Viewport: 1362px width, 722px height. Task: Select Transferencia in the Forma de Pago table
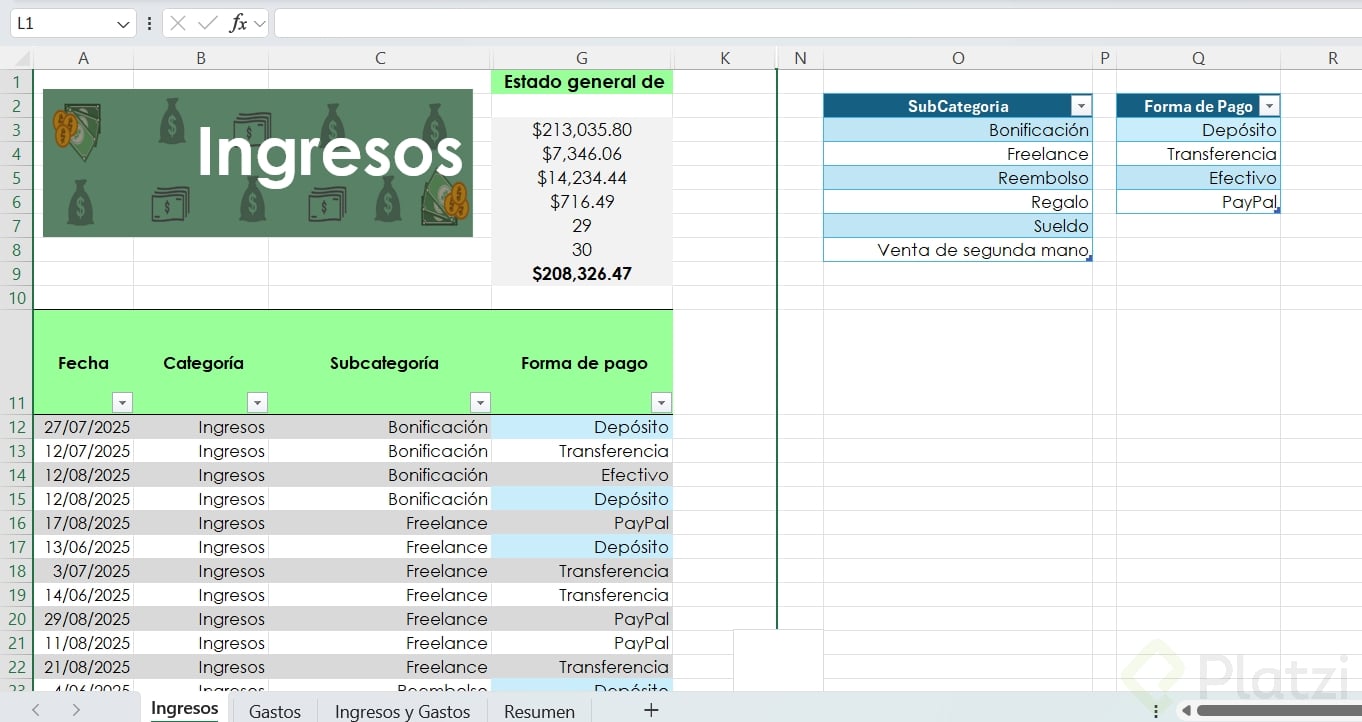[1198, 154]
